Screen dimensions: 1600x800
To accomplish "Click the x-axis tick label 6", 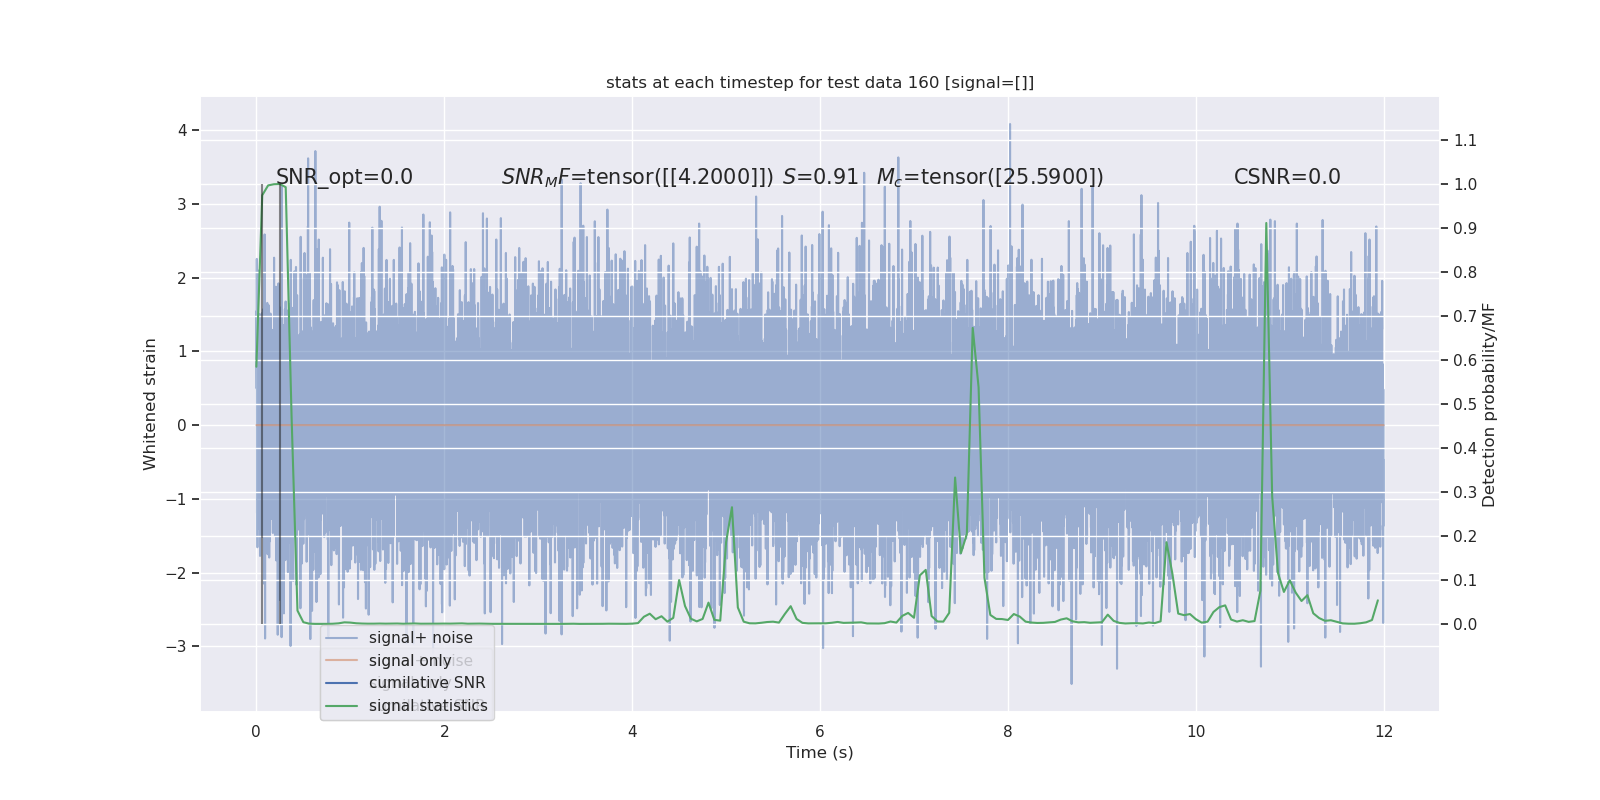I will pos(820,732).
